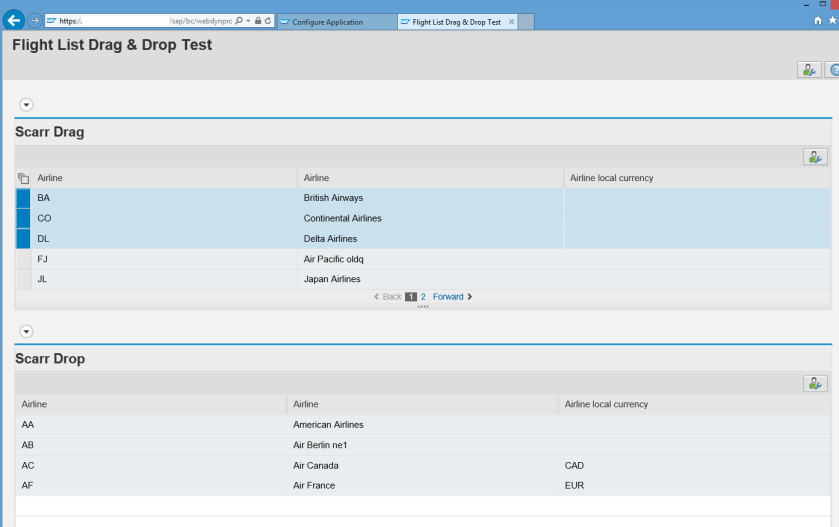The image size is (839, 527).
Task: Collapse the Scarr Drag panel arrow
Action: (27, 104)
